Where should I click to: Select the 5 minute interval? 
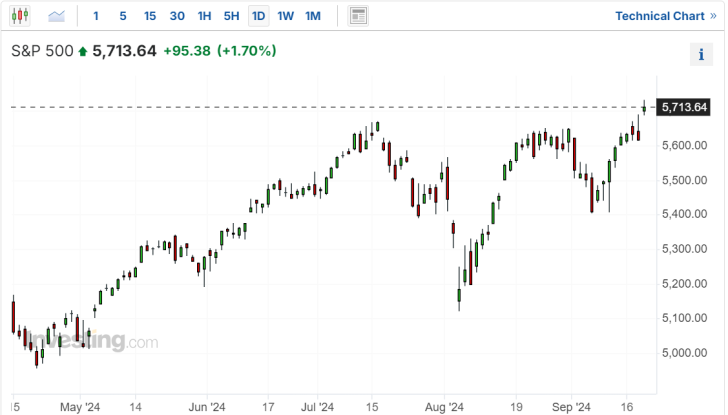point(123,16)
